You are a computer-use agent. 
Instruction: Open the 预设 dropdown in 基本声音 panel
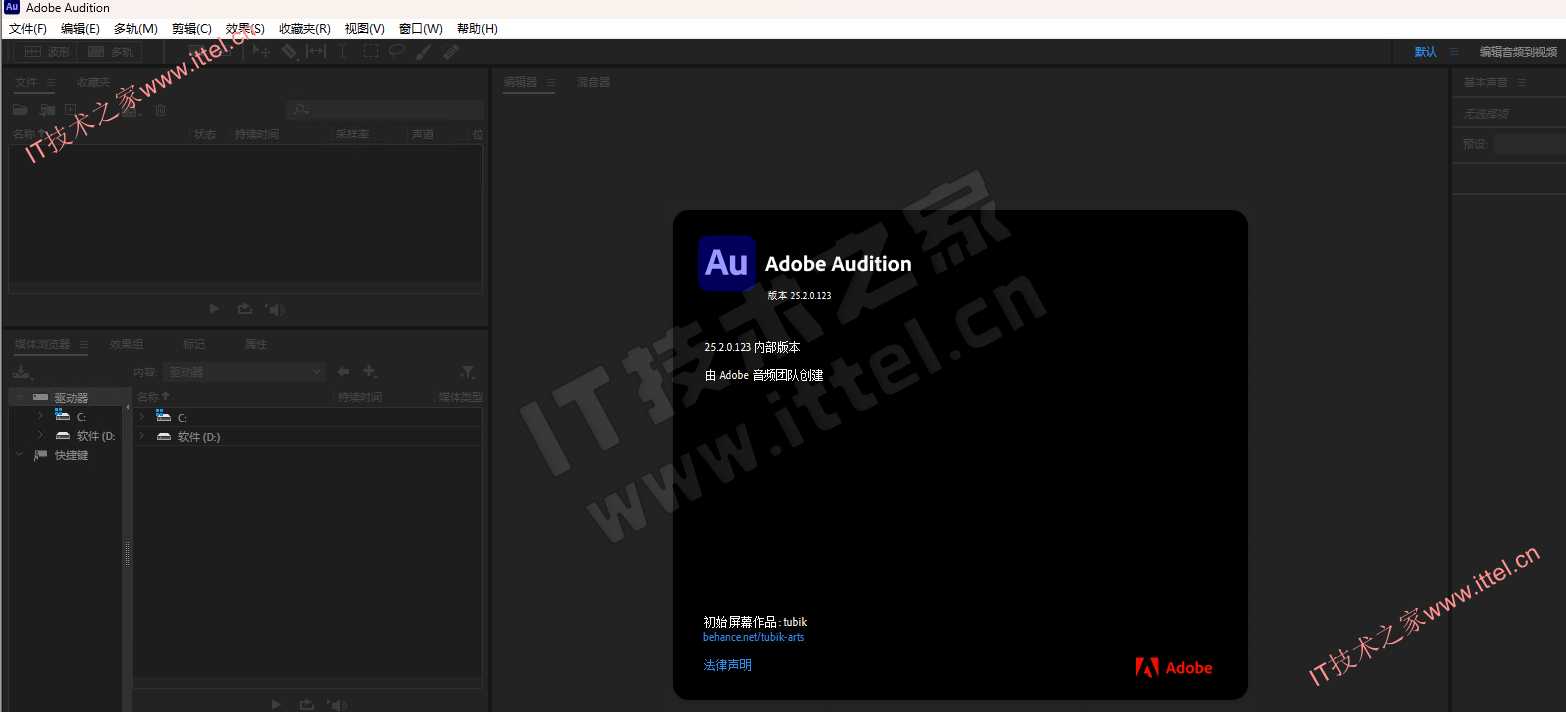(x=1530, y=144)
